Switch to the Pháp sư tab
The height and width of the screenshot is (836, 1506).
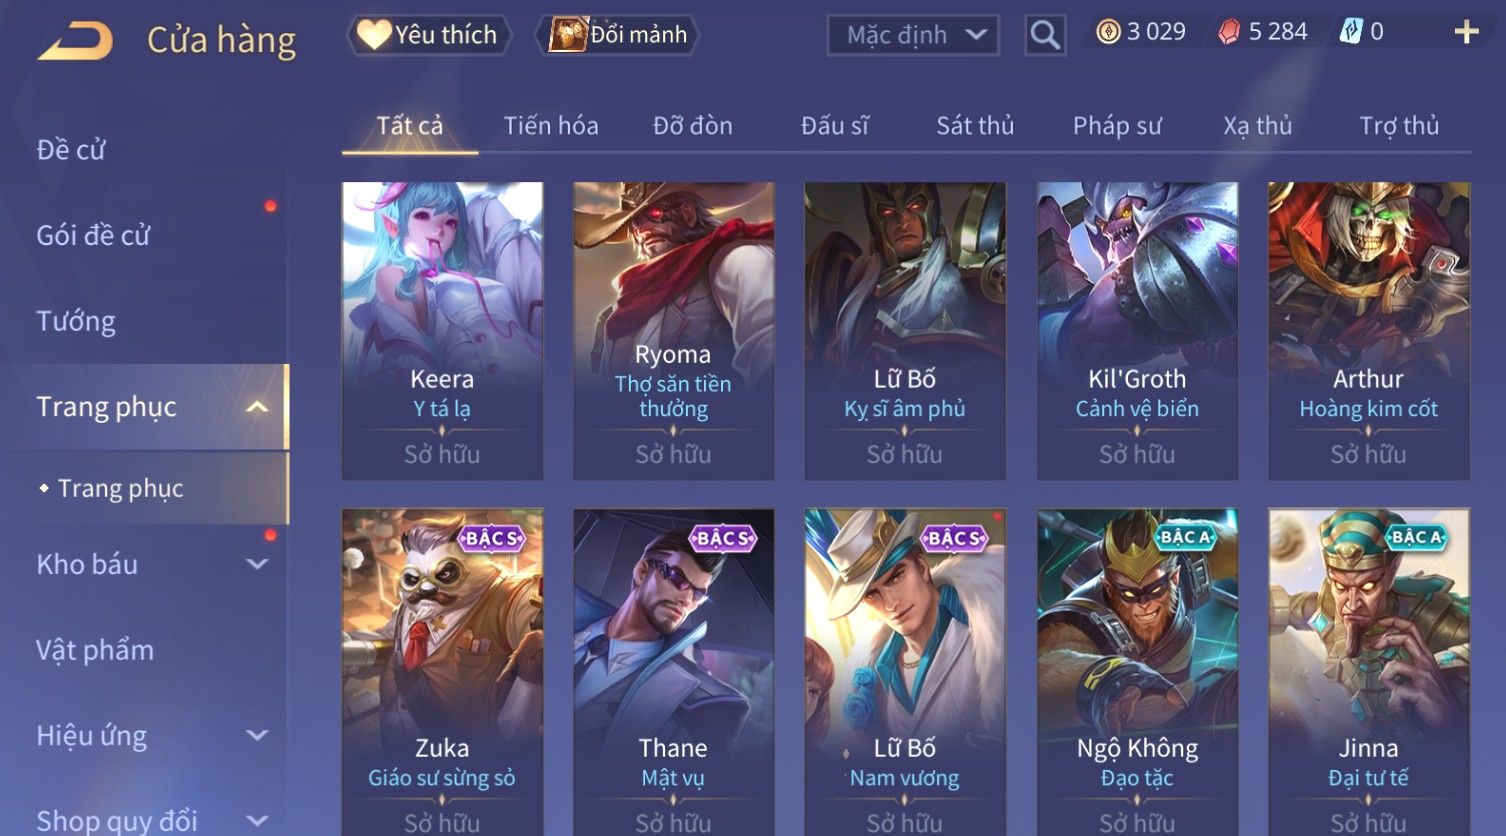(x=1117, y=126)
